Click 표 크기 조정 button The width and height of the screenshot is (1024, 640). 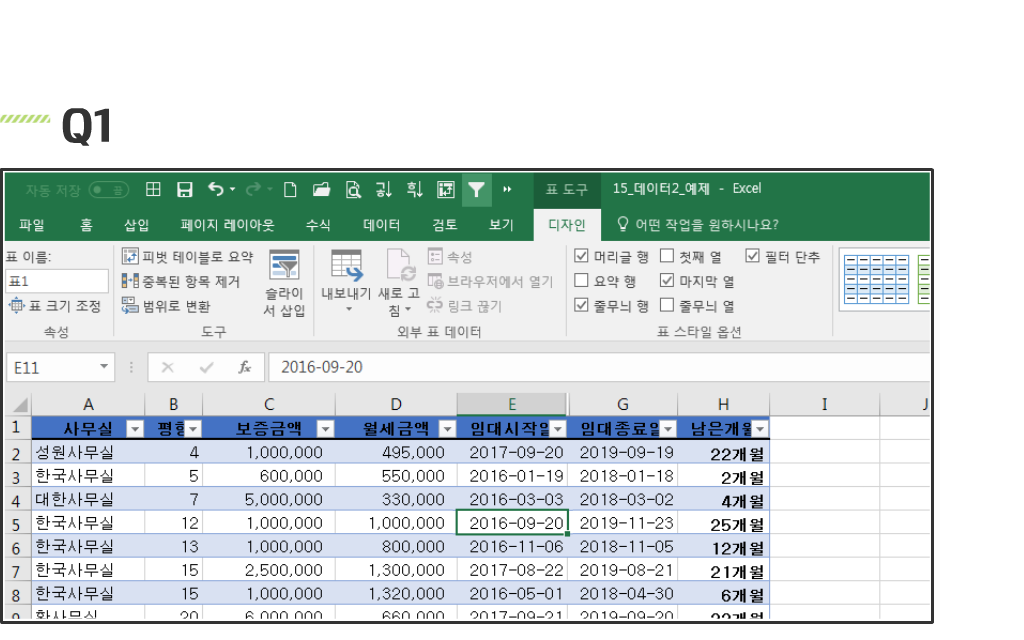56,306
